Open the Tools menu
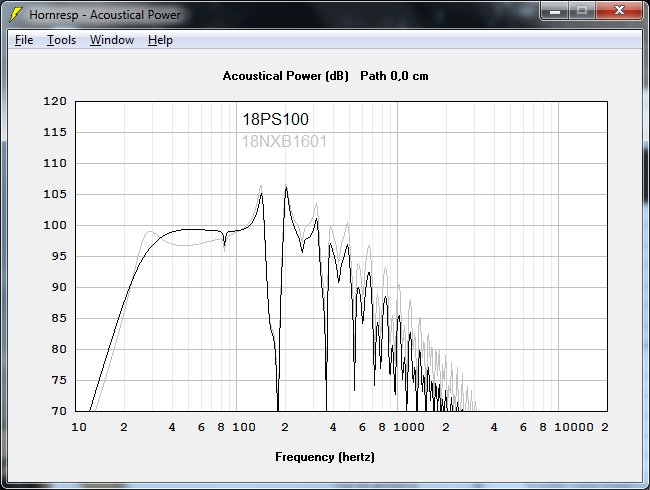Image resolution: width=650 pixels, height=490 pixels. 61,40
